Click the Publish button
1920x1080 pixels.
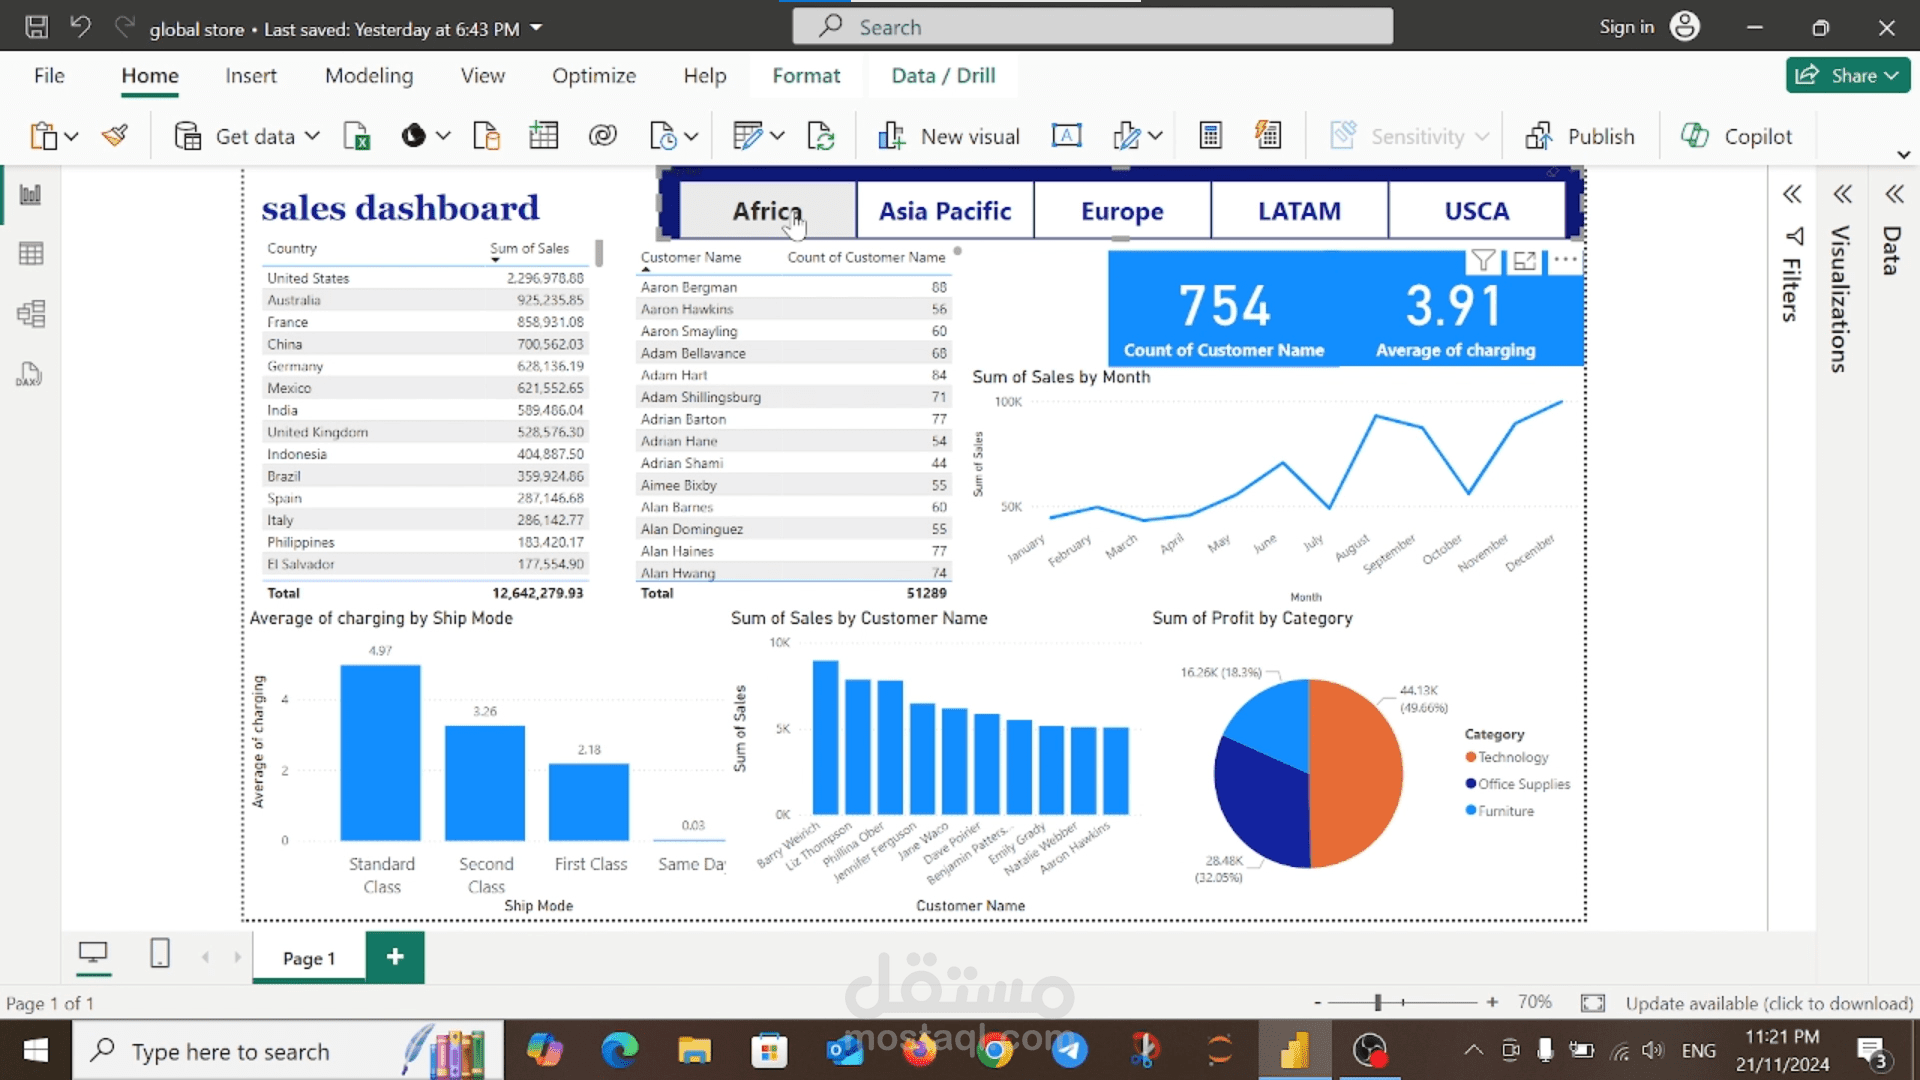(x=1580, y=136)
